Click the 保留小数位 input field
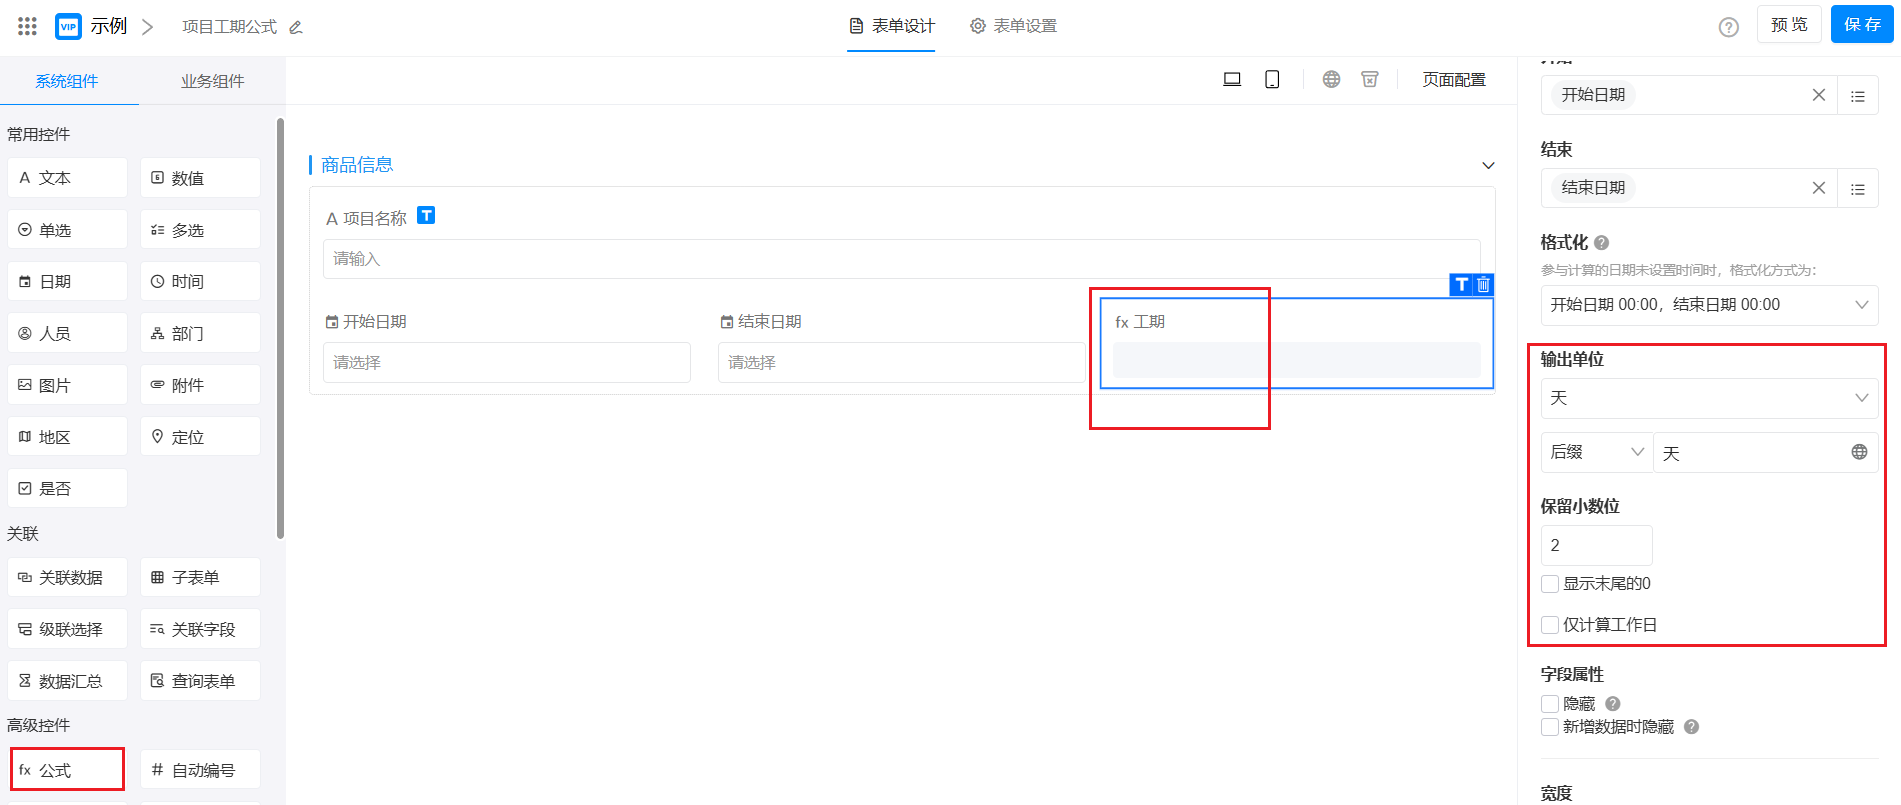The image size is (1901, 805). pyautogui.click(x=1595, y=545)
